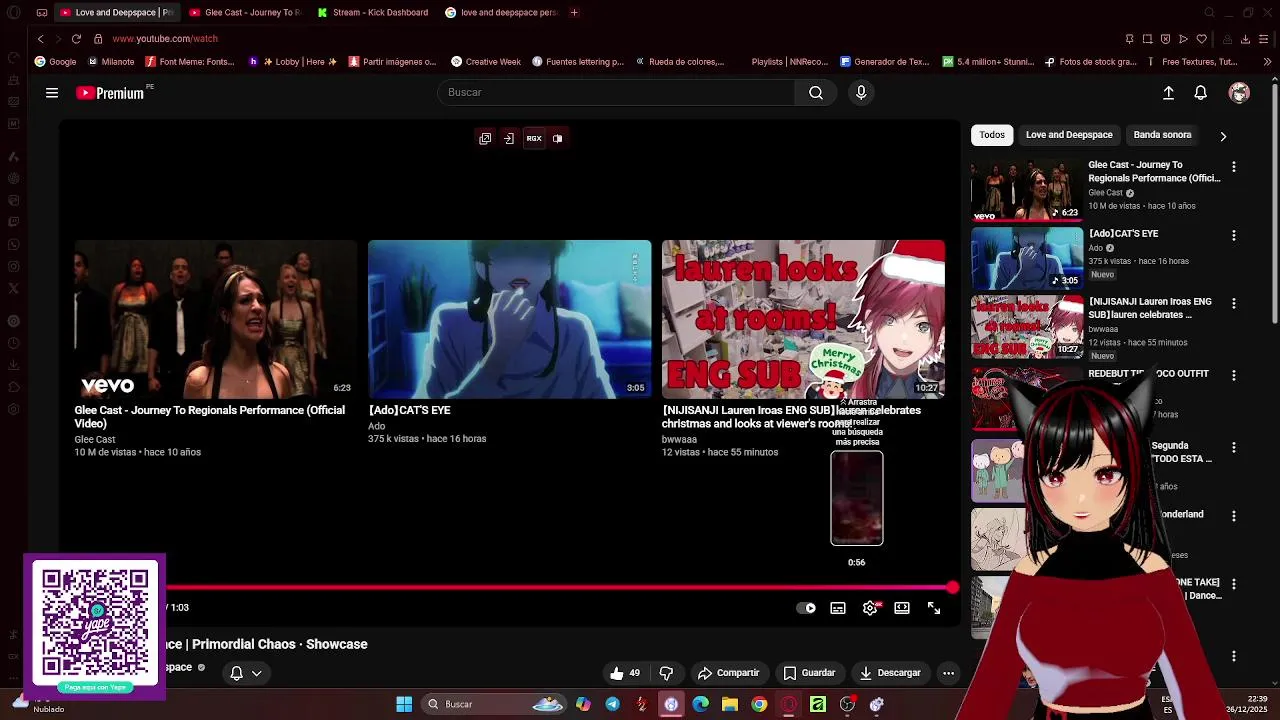The width and height of the screenshot is (1280, 720).
Task: Open player settings gear
Action: 871,608
